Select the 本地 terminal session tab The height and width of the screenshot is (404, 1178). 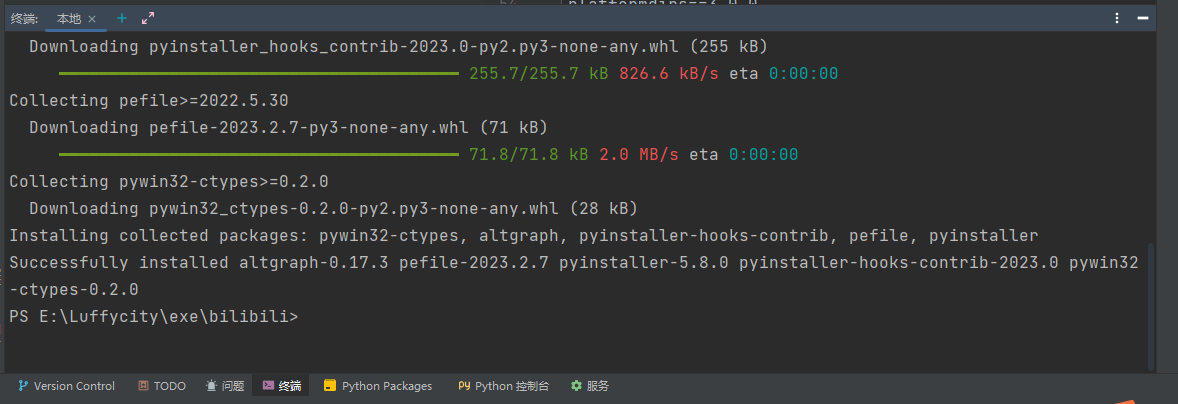coord(69,19)
